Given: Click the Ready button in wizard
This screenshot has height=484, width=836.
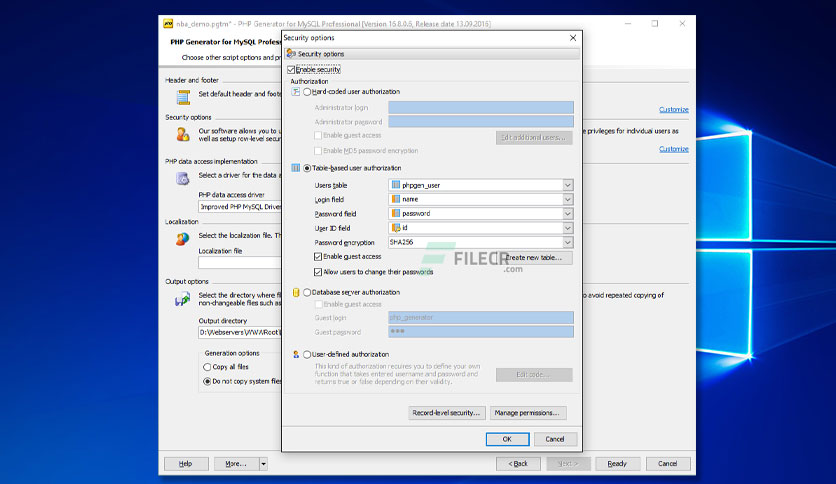Looking at the screenshot, I should (x=617, y=464).
